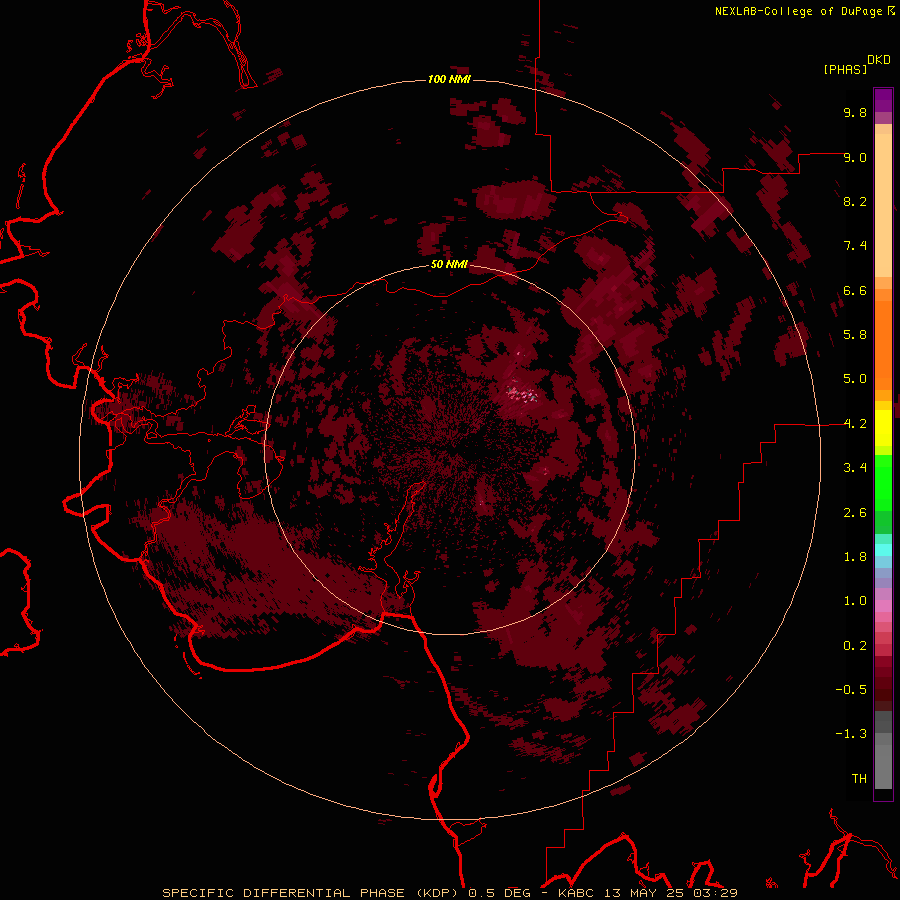
Task: Click the 2.6 value on the scale
Action: point(855,513)
